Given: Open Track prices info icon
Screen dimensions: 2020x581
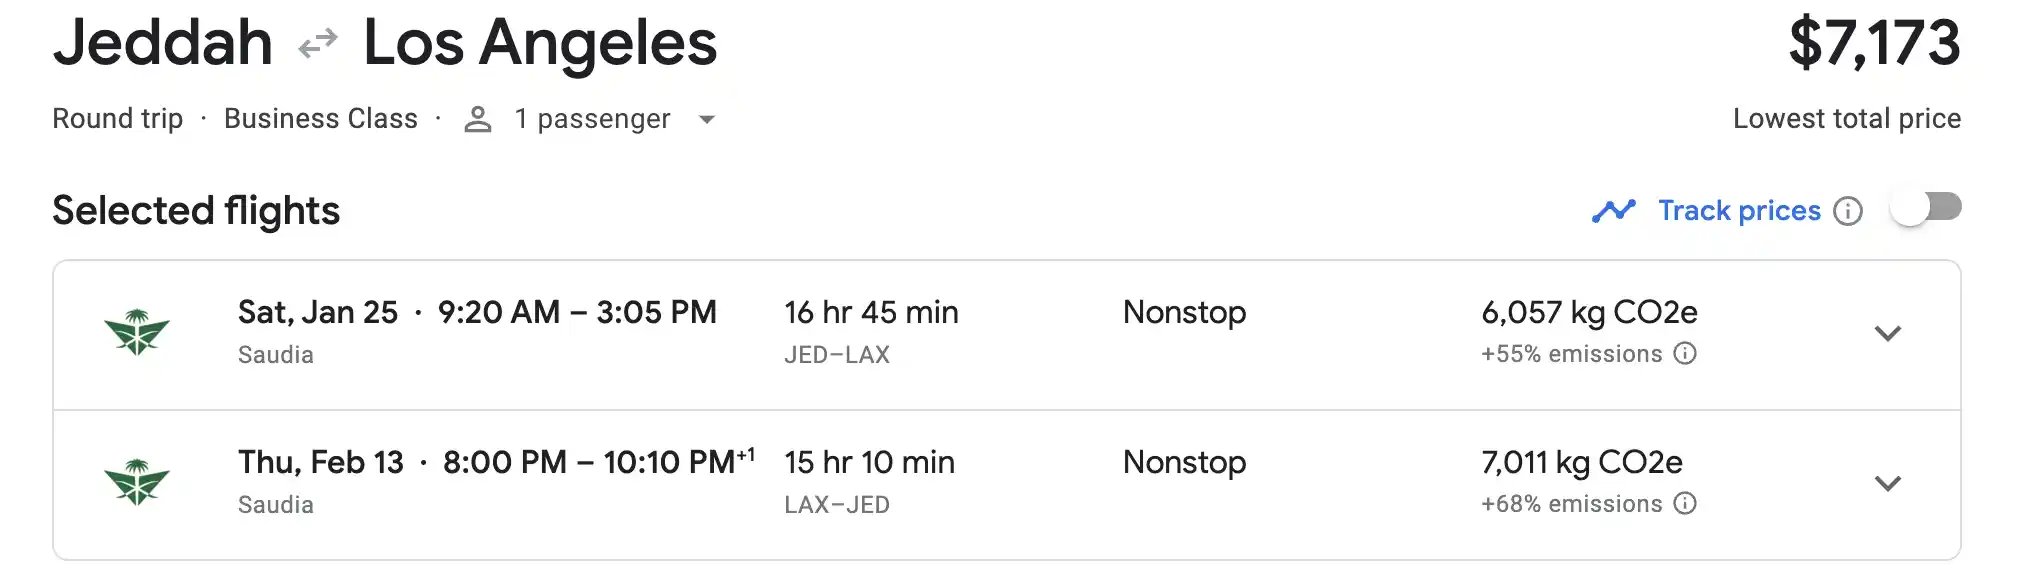Looking at the screenshot, I should [x=1848, y=211].
